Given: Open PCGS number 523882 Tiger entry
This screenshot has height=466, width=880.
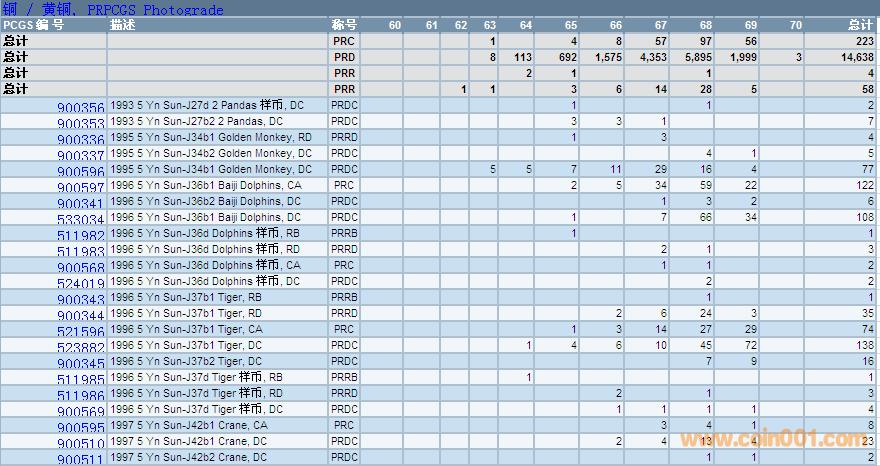Looking at the screenshot, I should pos(81,348).
